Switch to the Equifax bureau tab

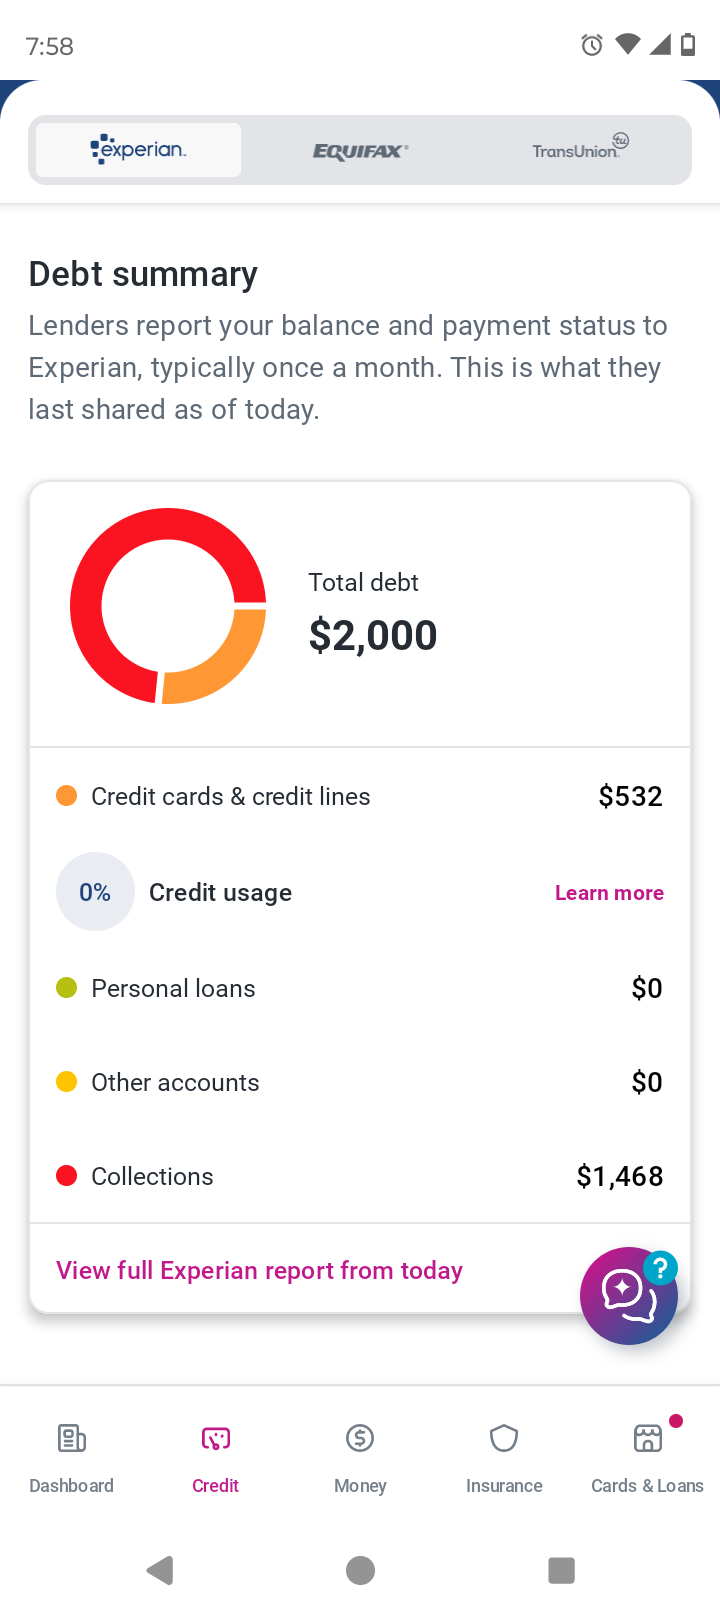point(360,151)
